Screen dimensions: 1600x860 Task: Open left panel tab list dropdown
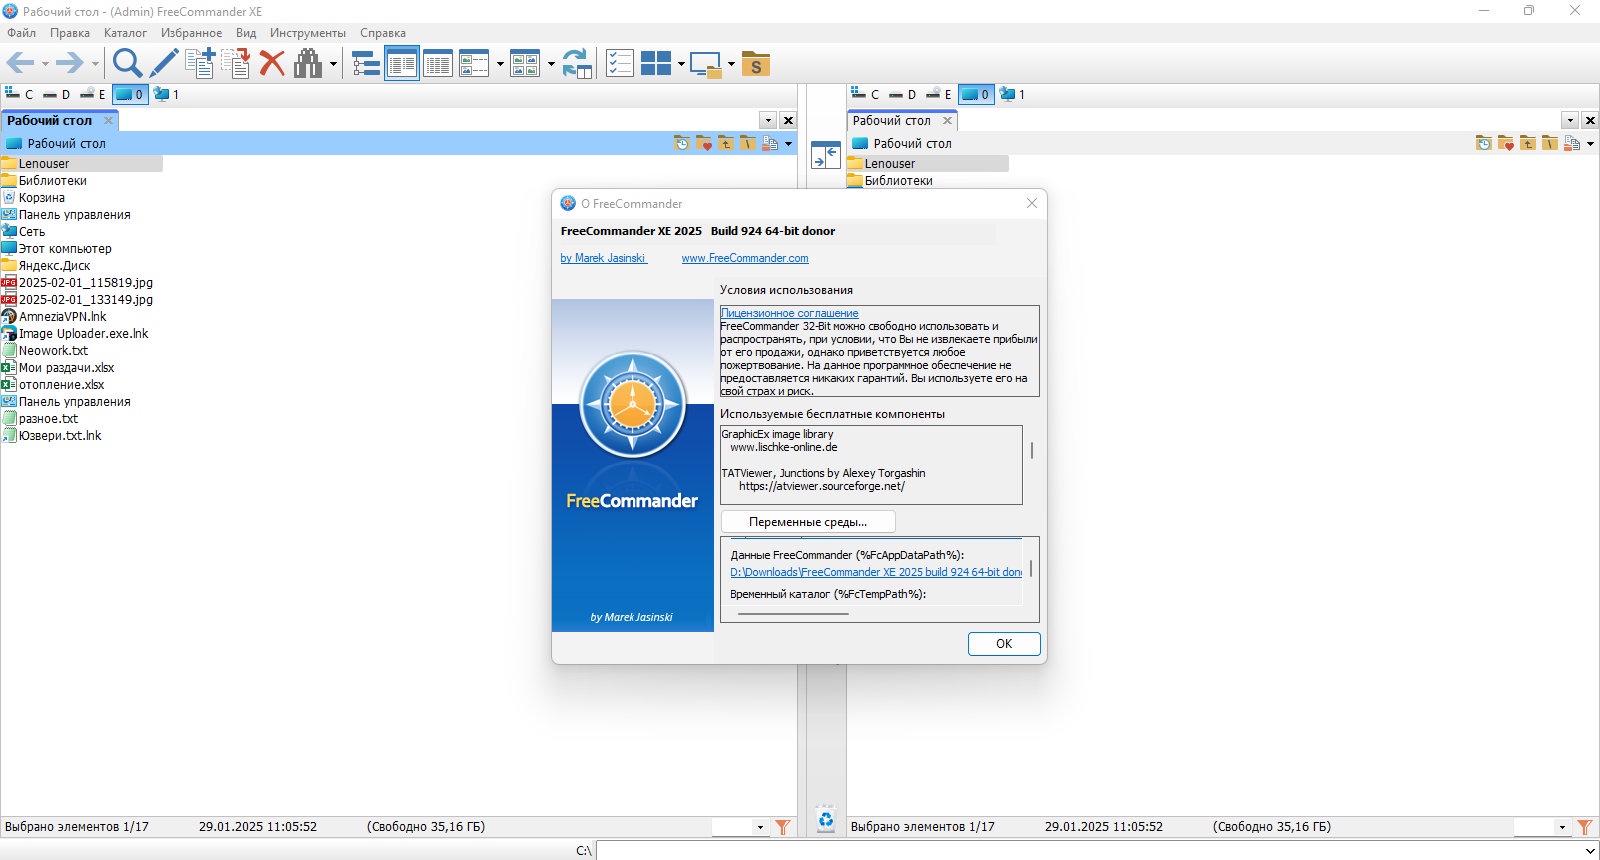[x=768, y=120]
